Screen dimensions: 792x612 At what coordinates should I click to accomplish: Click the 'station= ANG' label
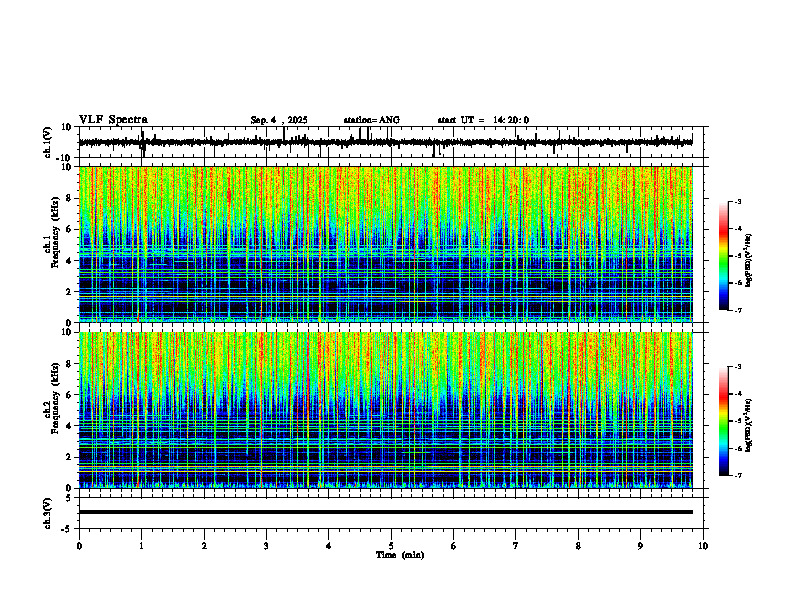(372, 120)
